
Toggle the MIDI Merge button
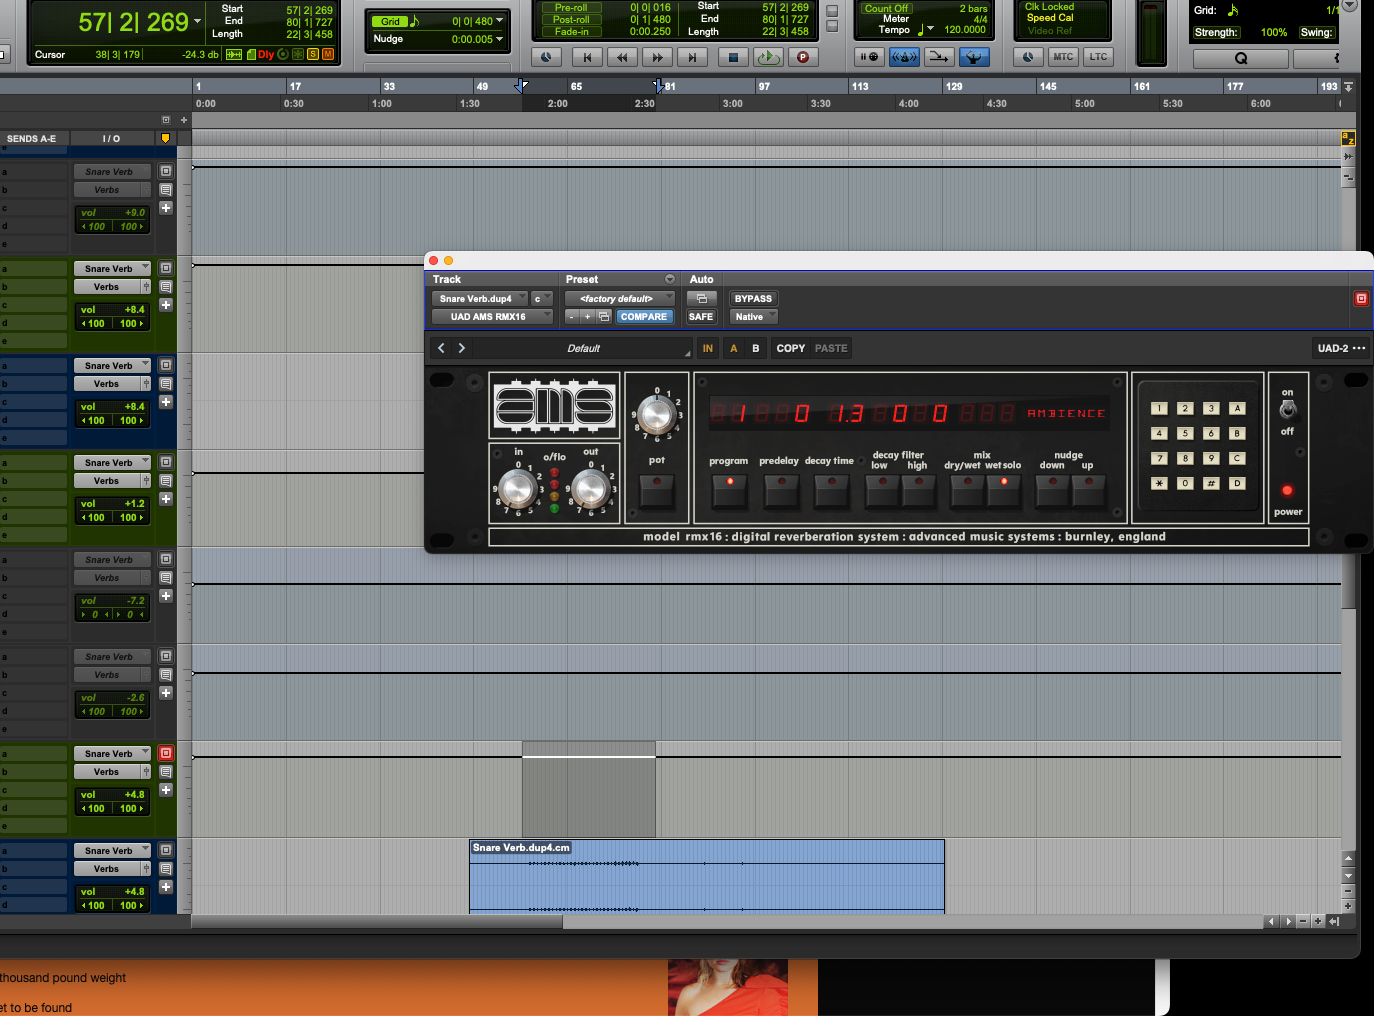point(938,57)
